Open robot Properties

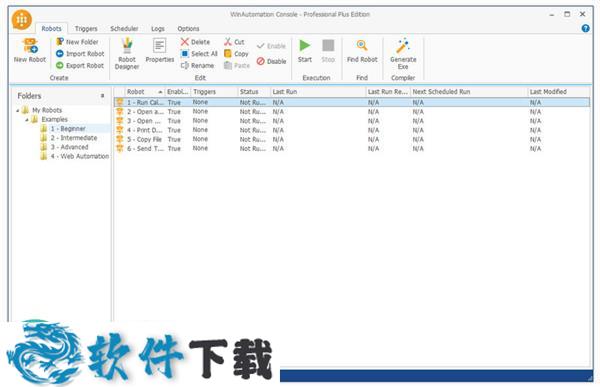coord(160,51)
